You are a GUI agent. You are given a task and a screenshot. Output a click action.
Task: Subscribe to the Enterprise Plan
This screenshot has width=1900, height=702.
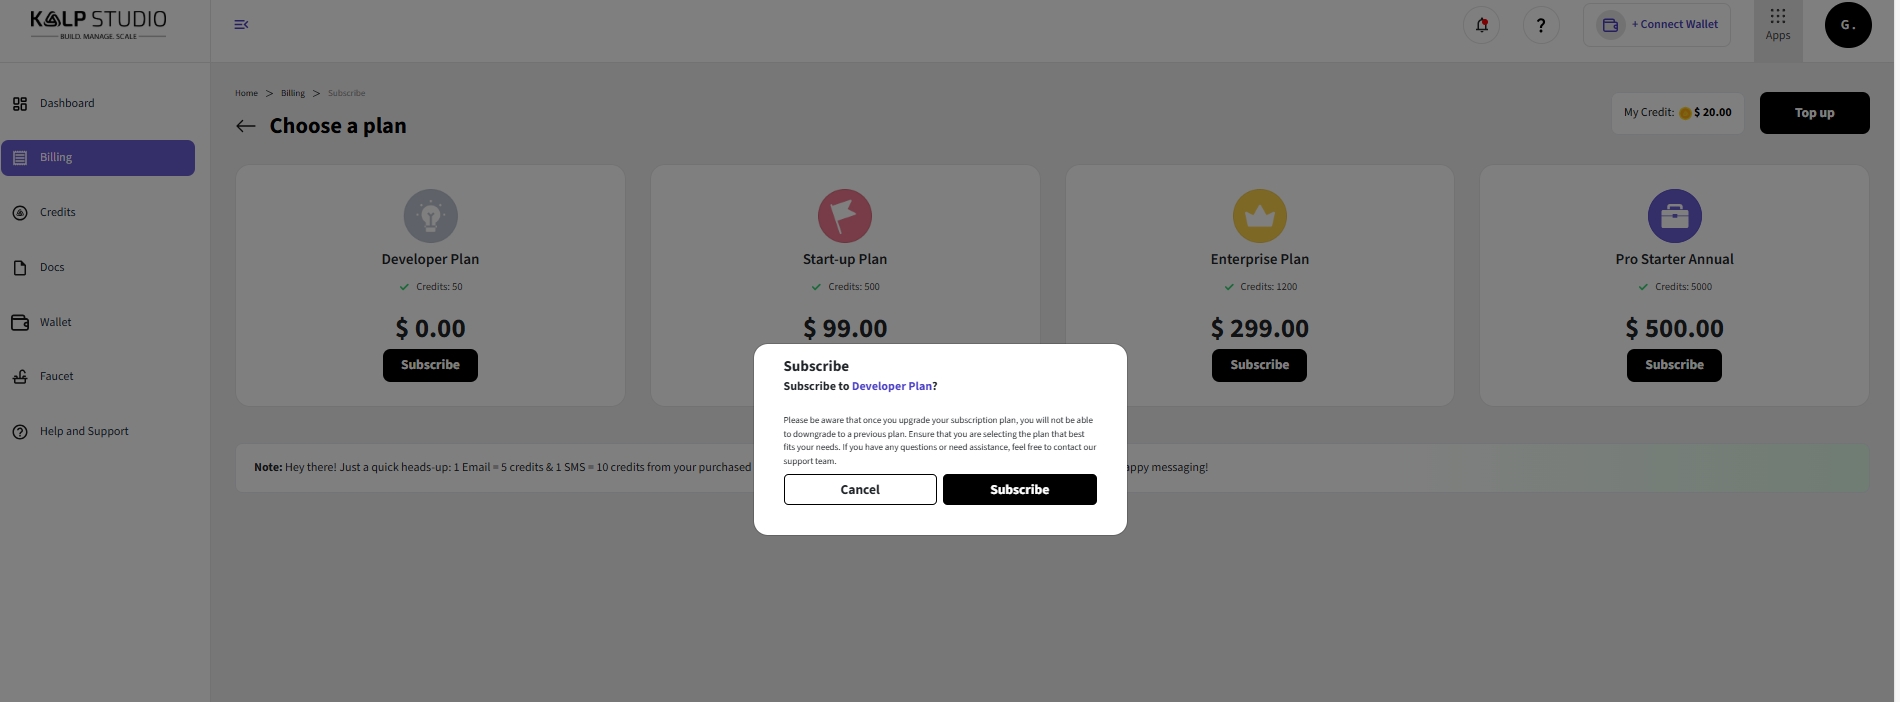[x=1259, y=365]
